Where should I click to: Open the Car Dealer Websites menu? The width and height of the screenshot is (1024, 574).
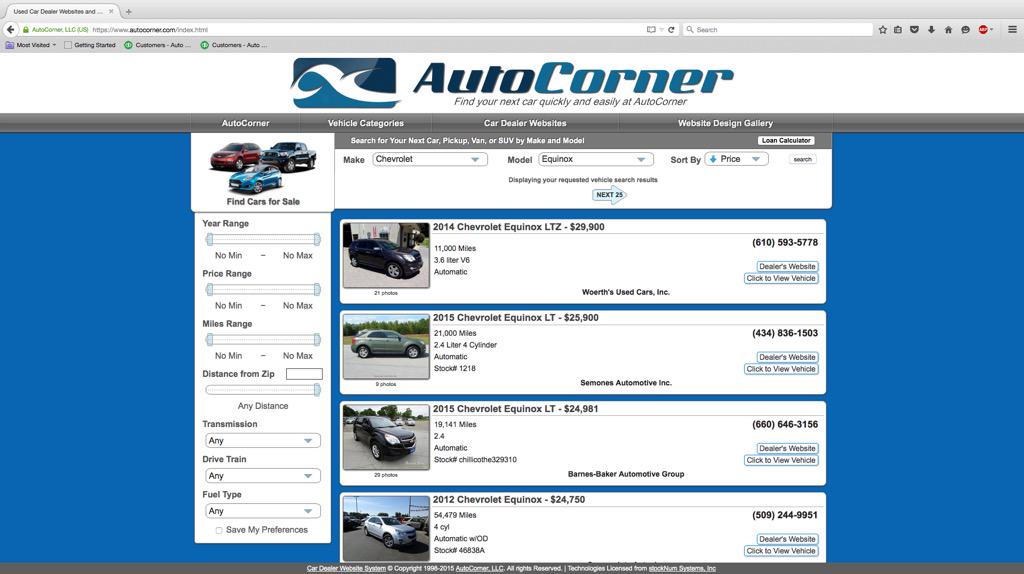pos(525,123)
